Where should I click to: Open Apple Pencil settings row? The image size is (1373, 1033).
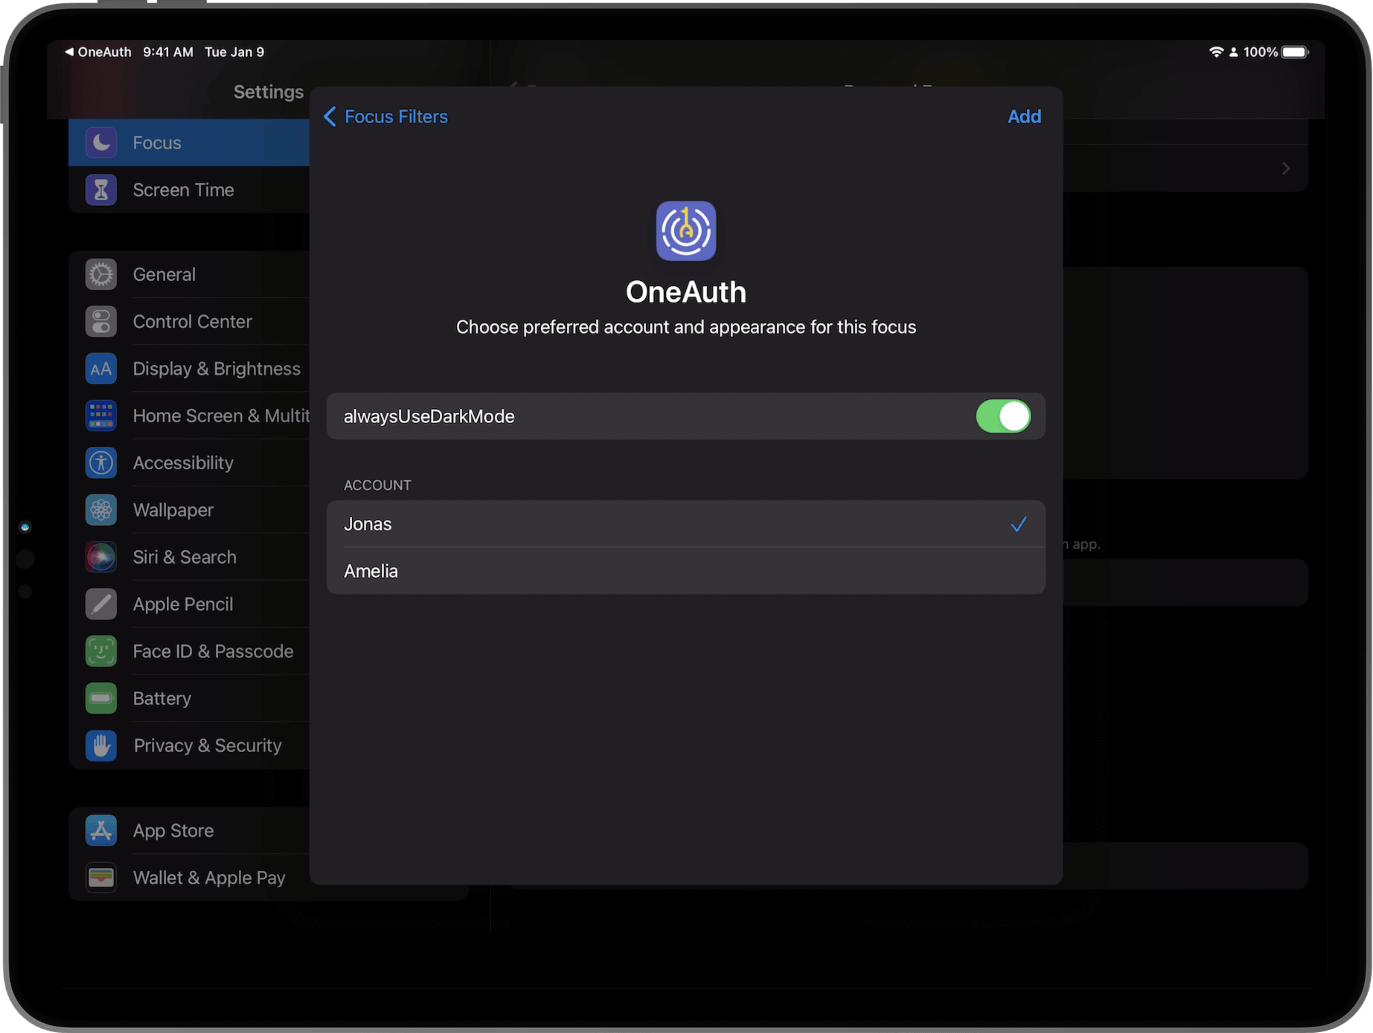point(189,604)
